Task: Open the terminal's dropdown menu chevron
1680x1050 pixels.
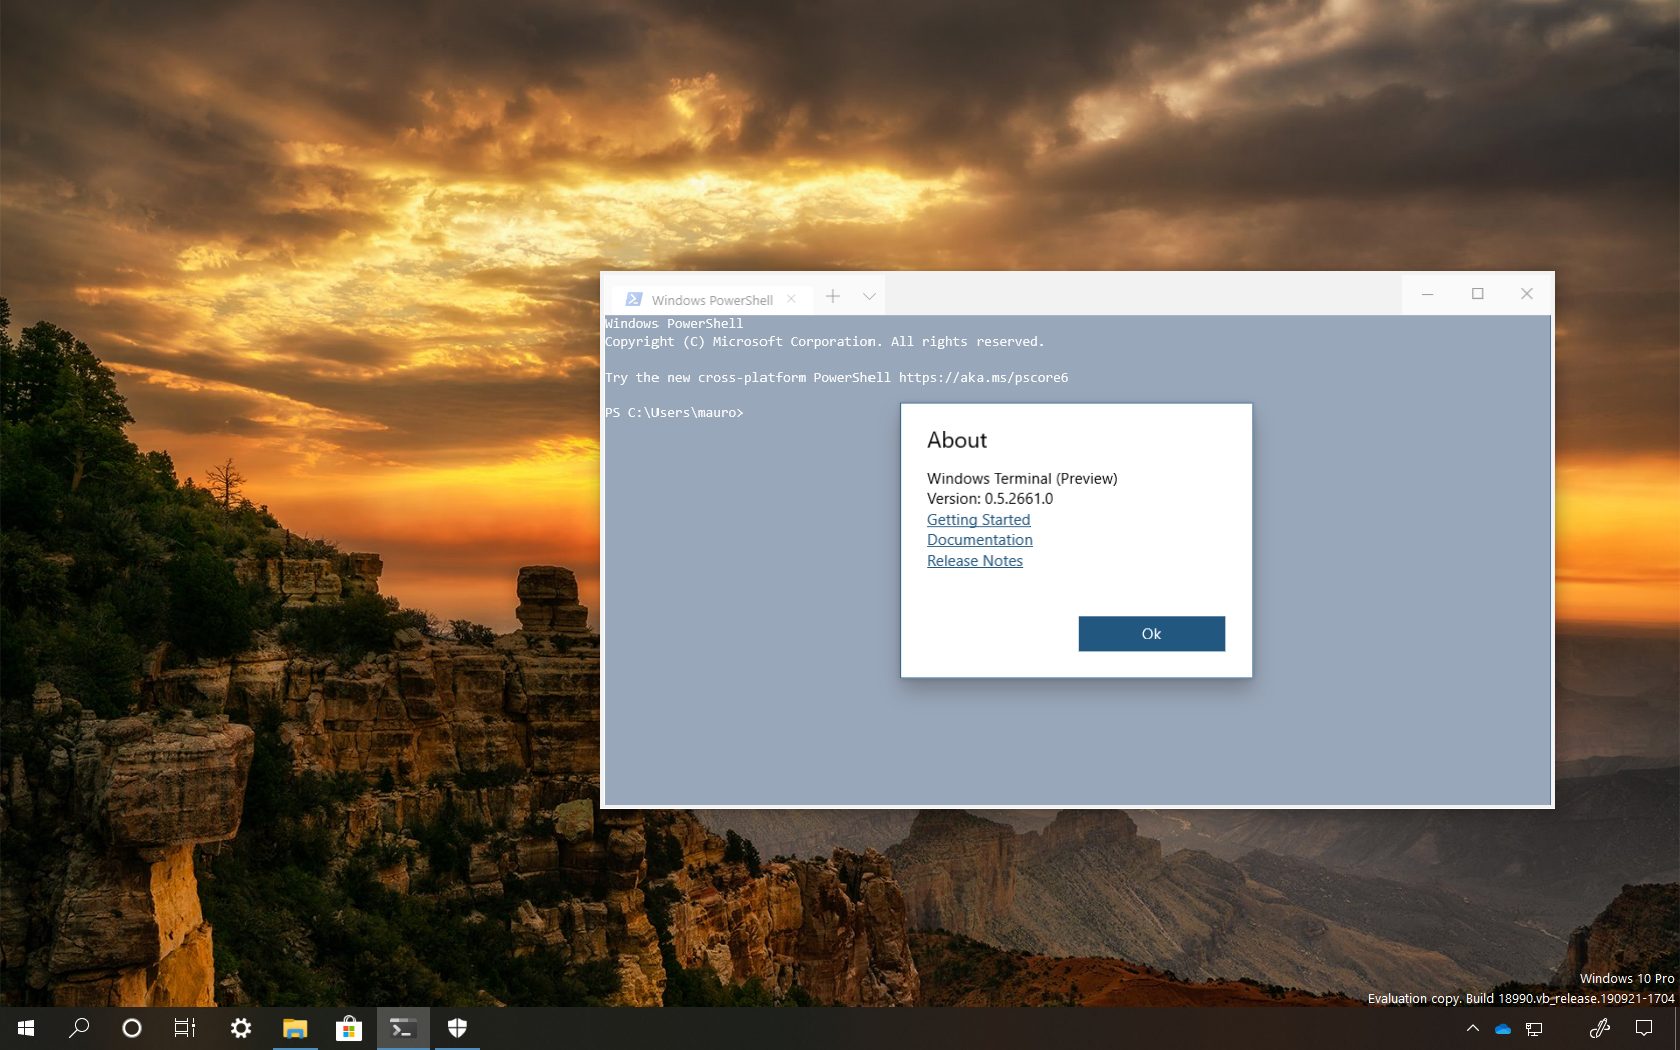Action: [x=869, y=296]
